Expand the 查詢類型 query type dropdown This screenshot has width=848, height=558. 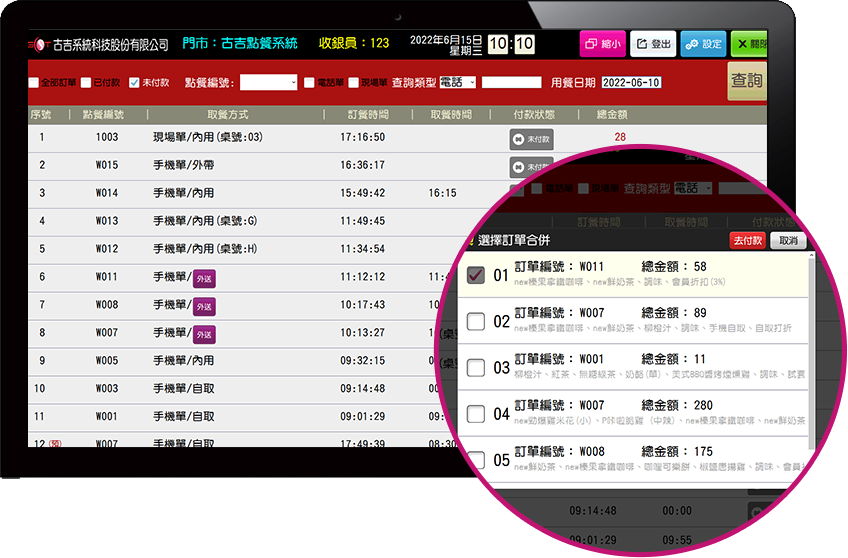[x=456, y=83]
